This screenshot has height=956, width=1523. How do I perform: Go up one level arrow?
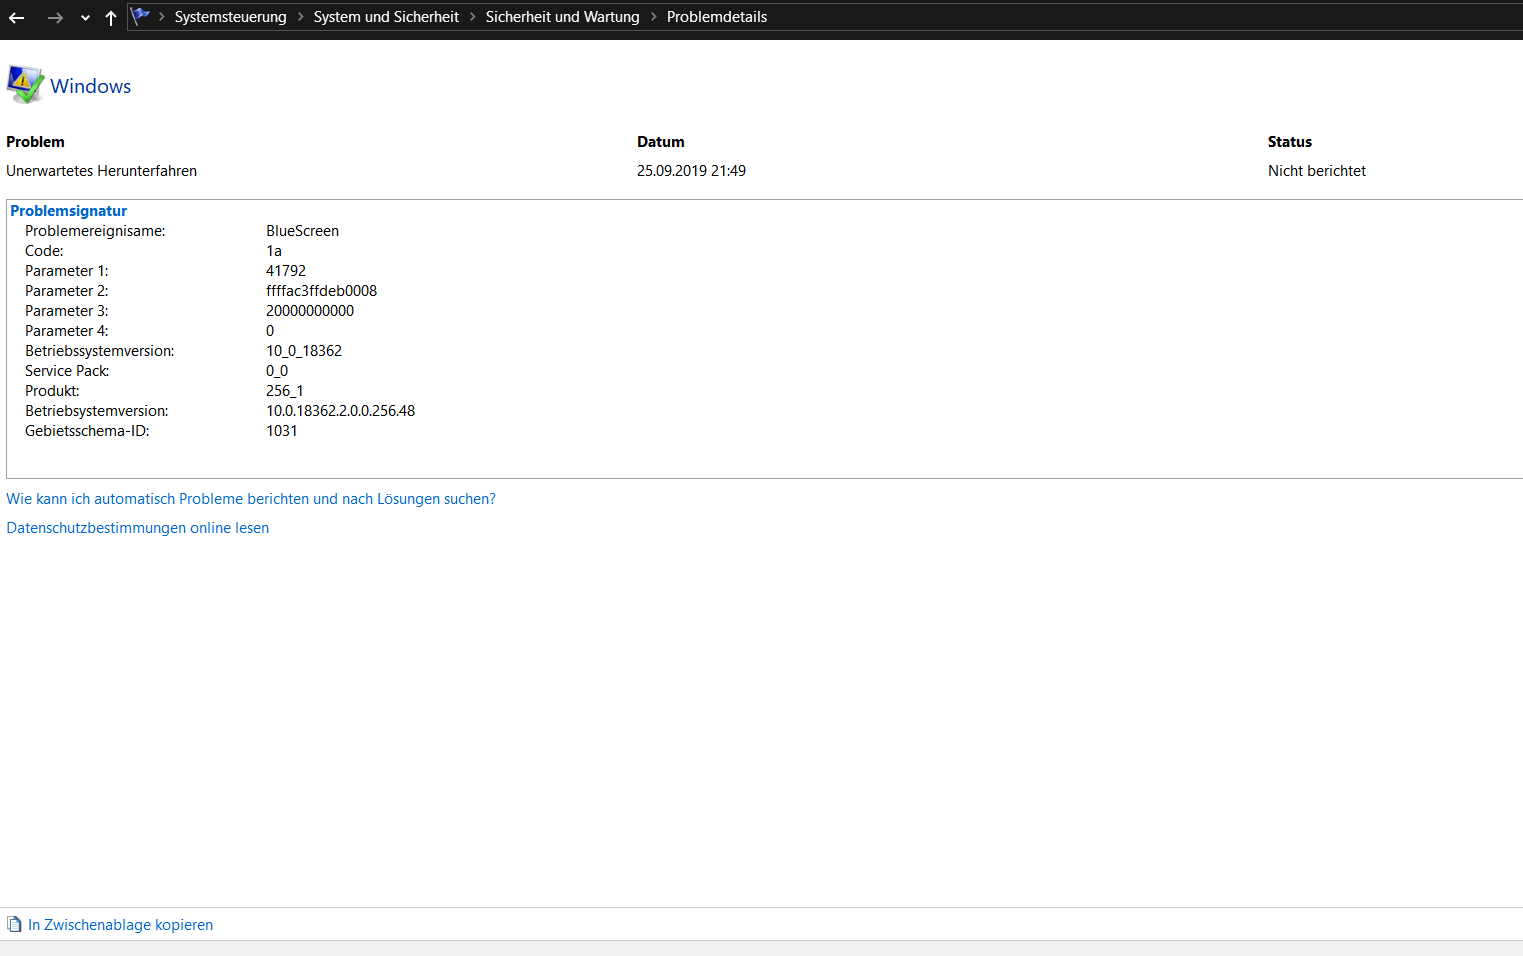coord(111,18)
